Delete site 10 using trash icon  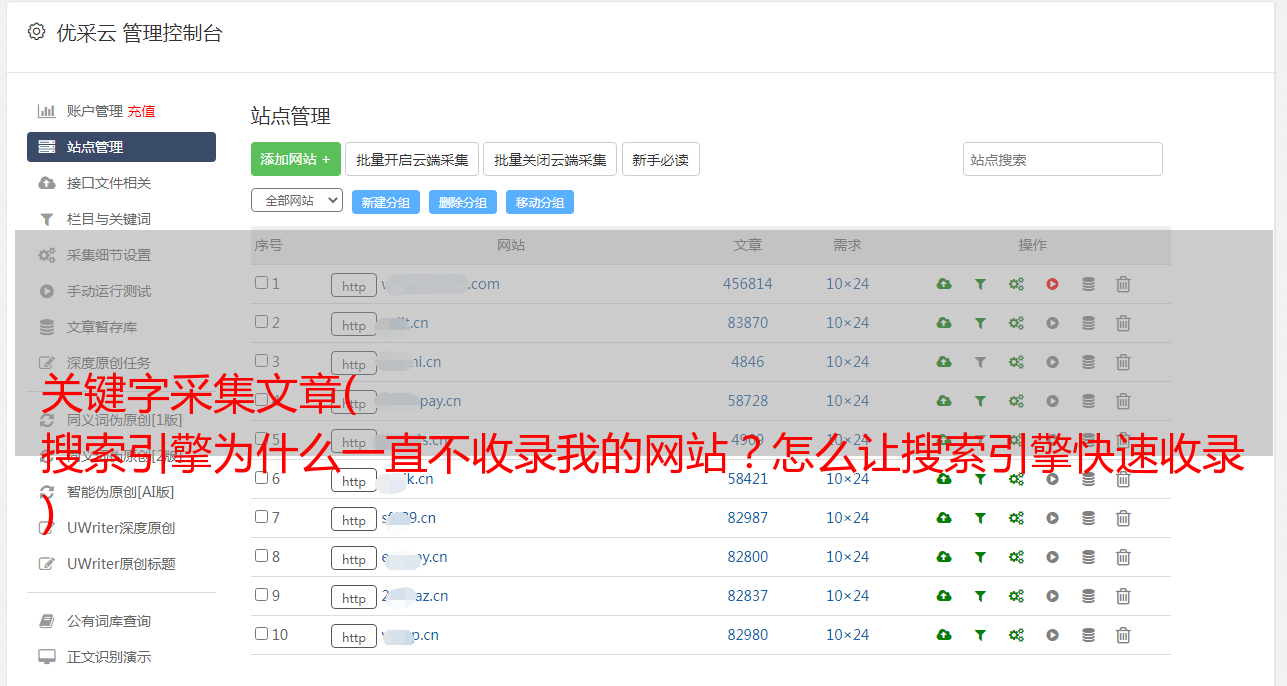click(1123, 635)
